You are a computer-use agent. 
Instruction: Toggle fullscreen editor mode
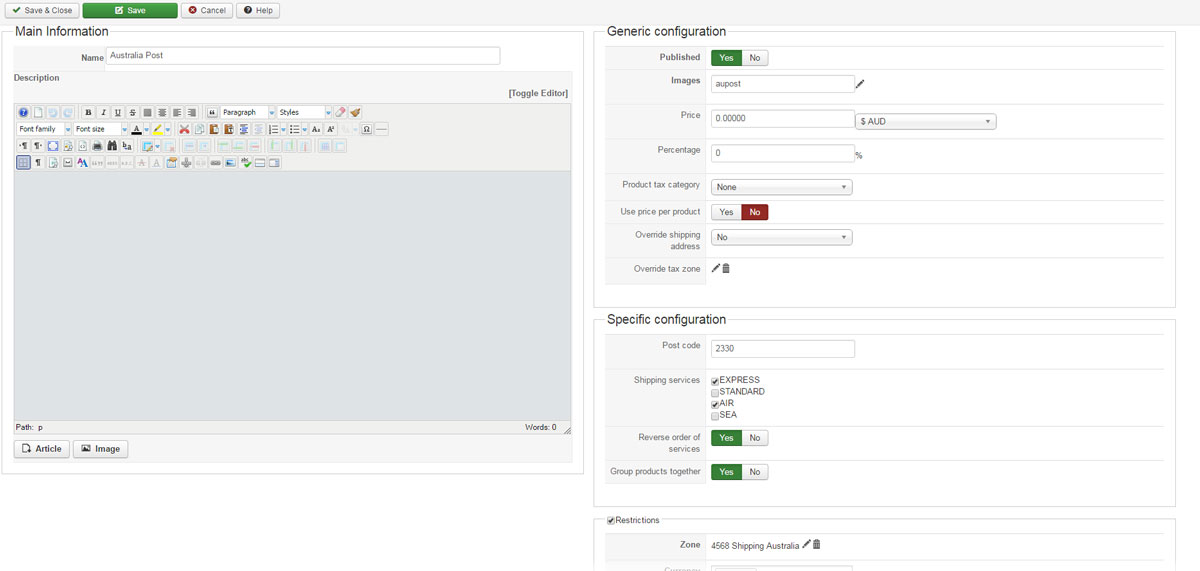53,146
